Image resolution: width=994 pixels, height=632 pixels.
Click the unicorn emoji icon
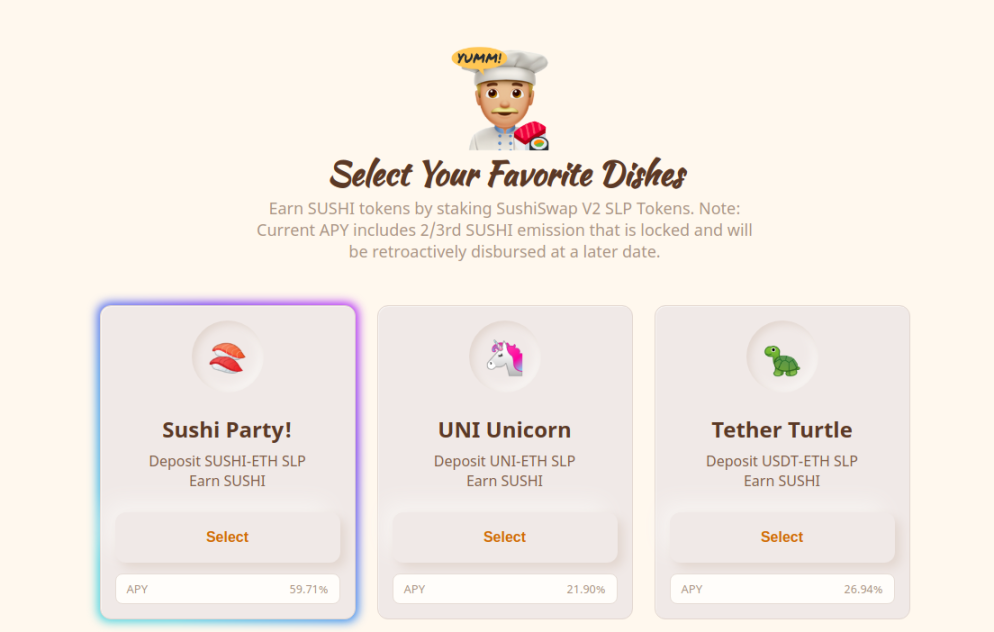(504, 357)
